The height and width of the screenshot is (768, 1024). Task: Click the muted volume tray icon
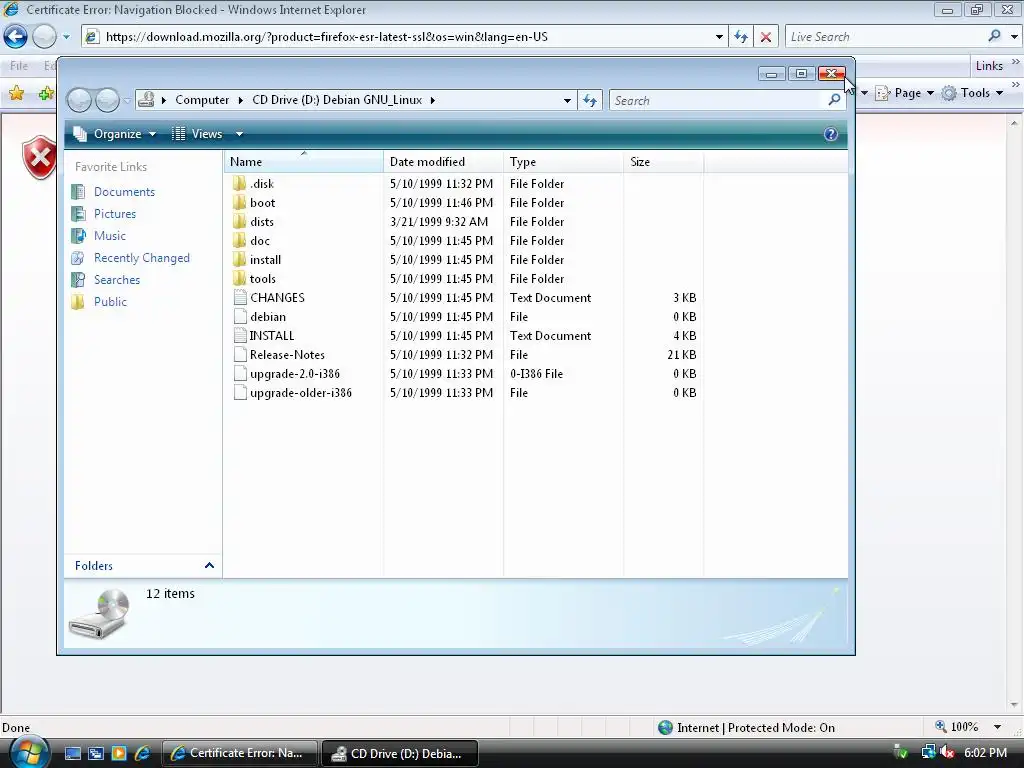pos(946,752)
